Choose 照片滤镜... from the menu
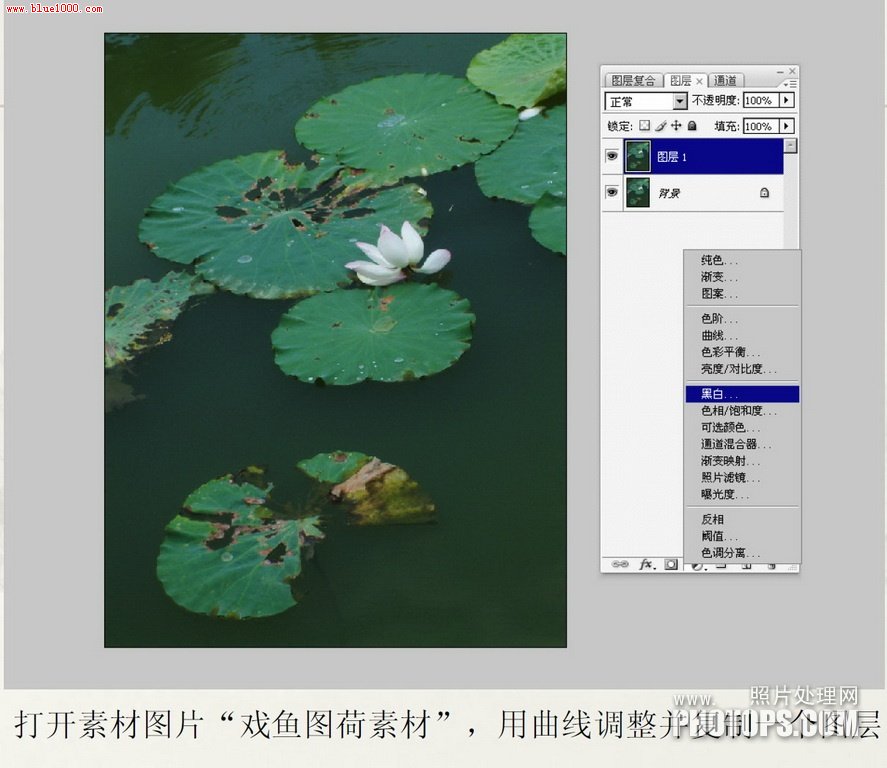Image resolution: width=887 pixels, height=768 pixels. [x=742, y=478]
